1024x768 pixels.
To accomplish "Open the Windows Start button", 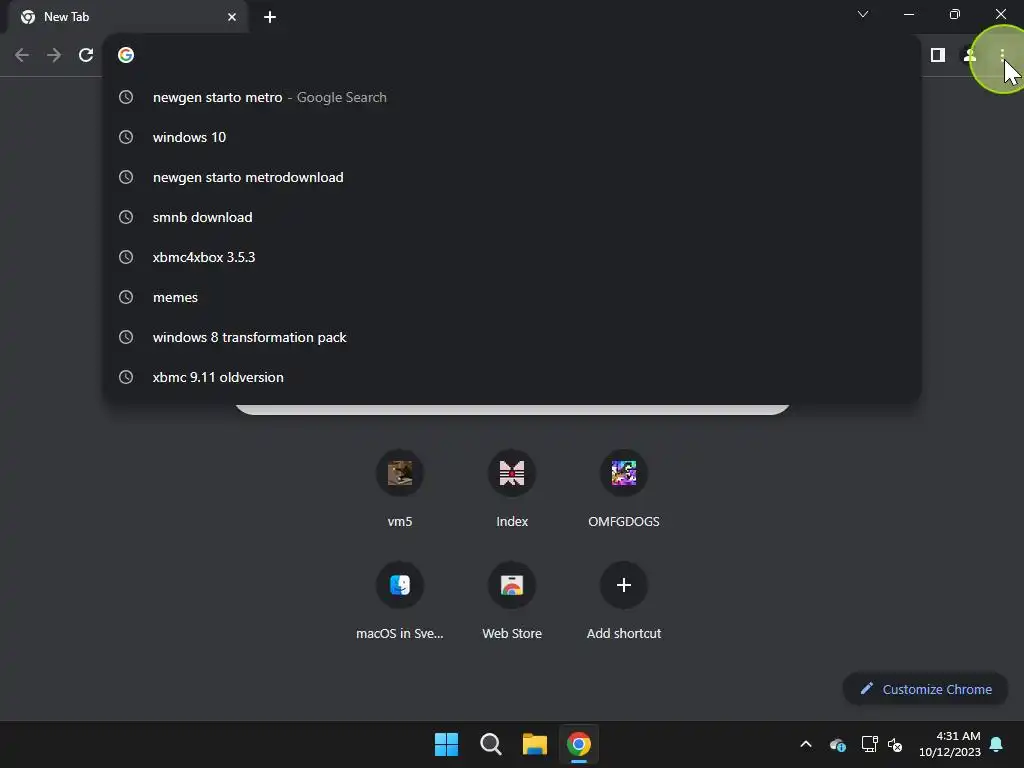I will (x=447, y=744).
